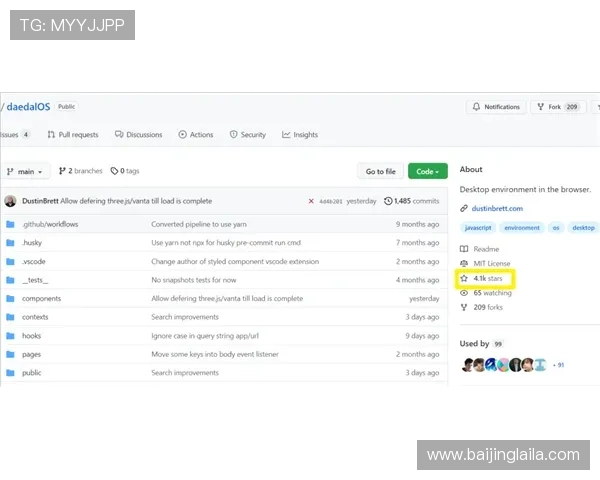Open the hooks folder

(31, 336)
